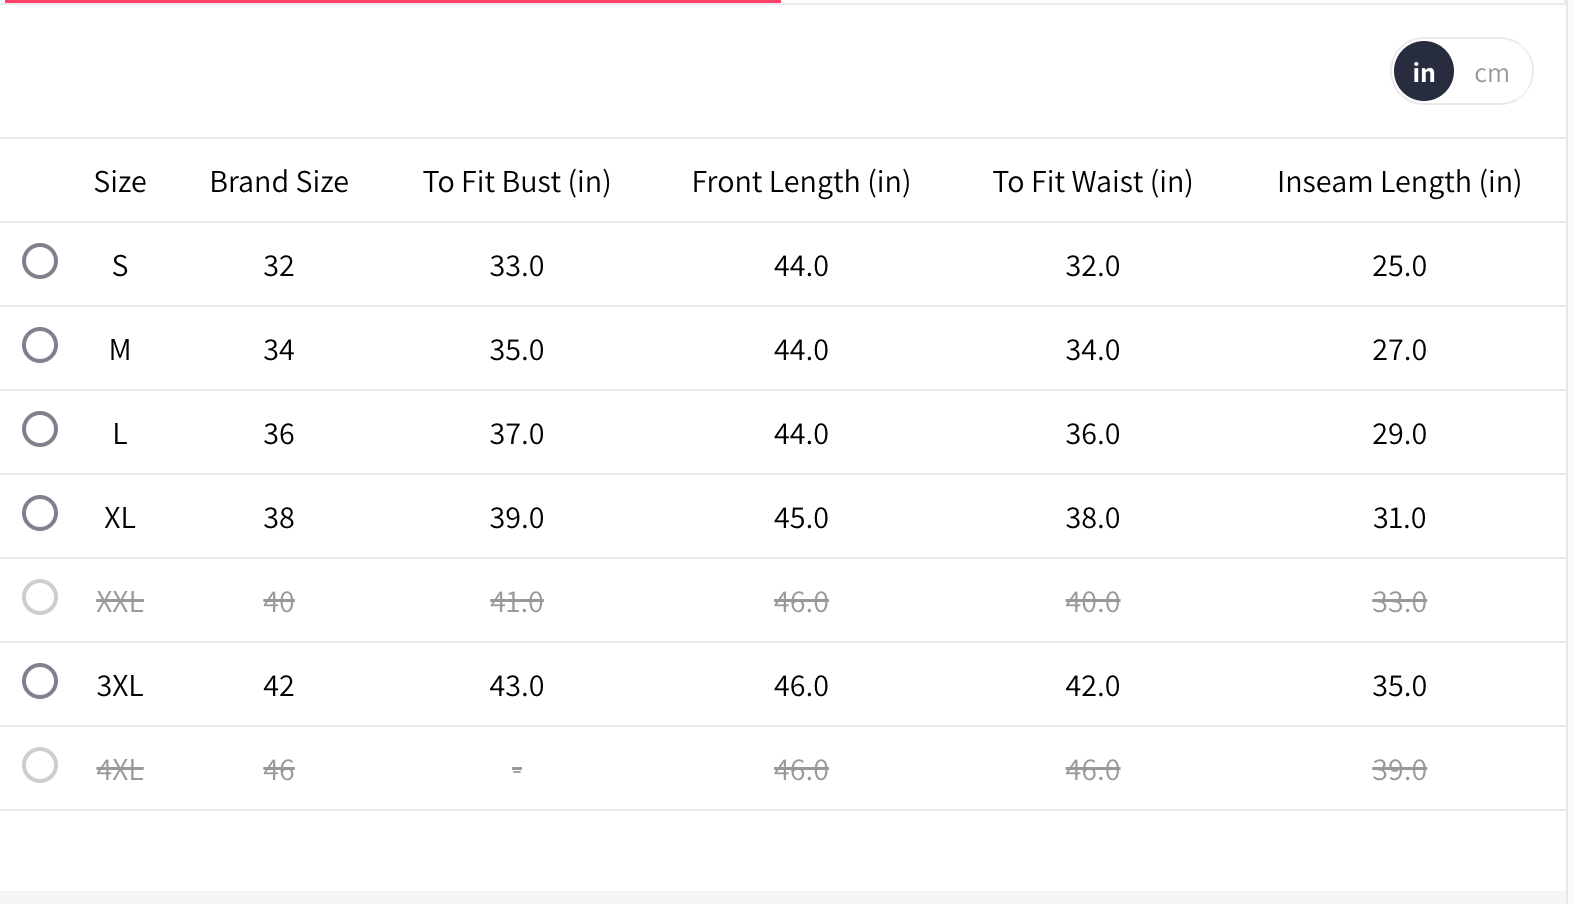Choose the 3XL size radio button
1574x904 pixels.
pyautogui.click(x=40, y=681)
